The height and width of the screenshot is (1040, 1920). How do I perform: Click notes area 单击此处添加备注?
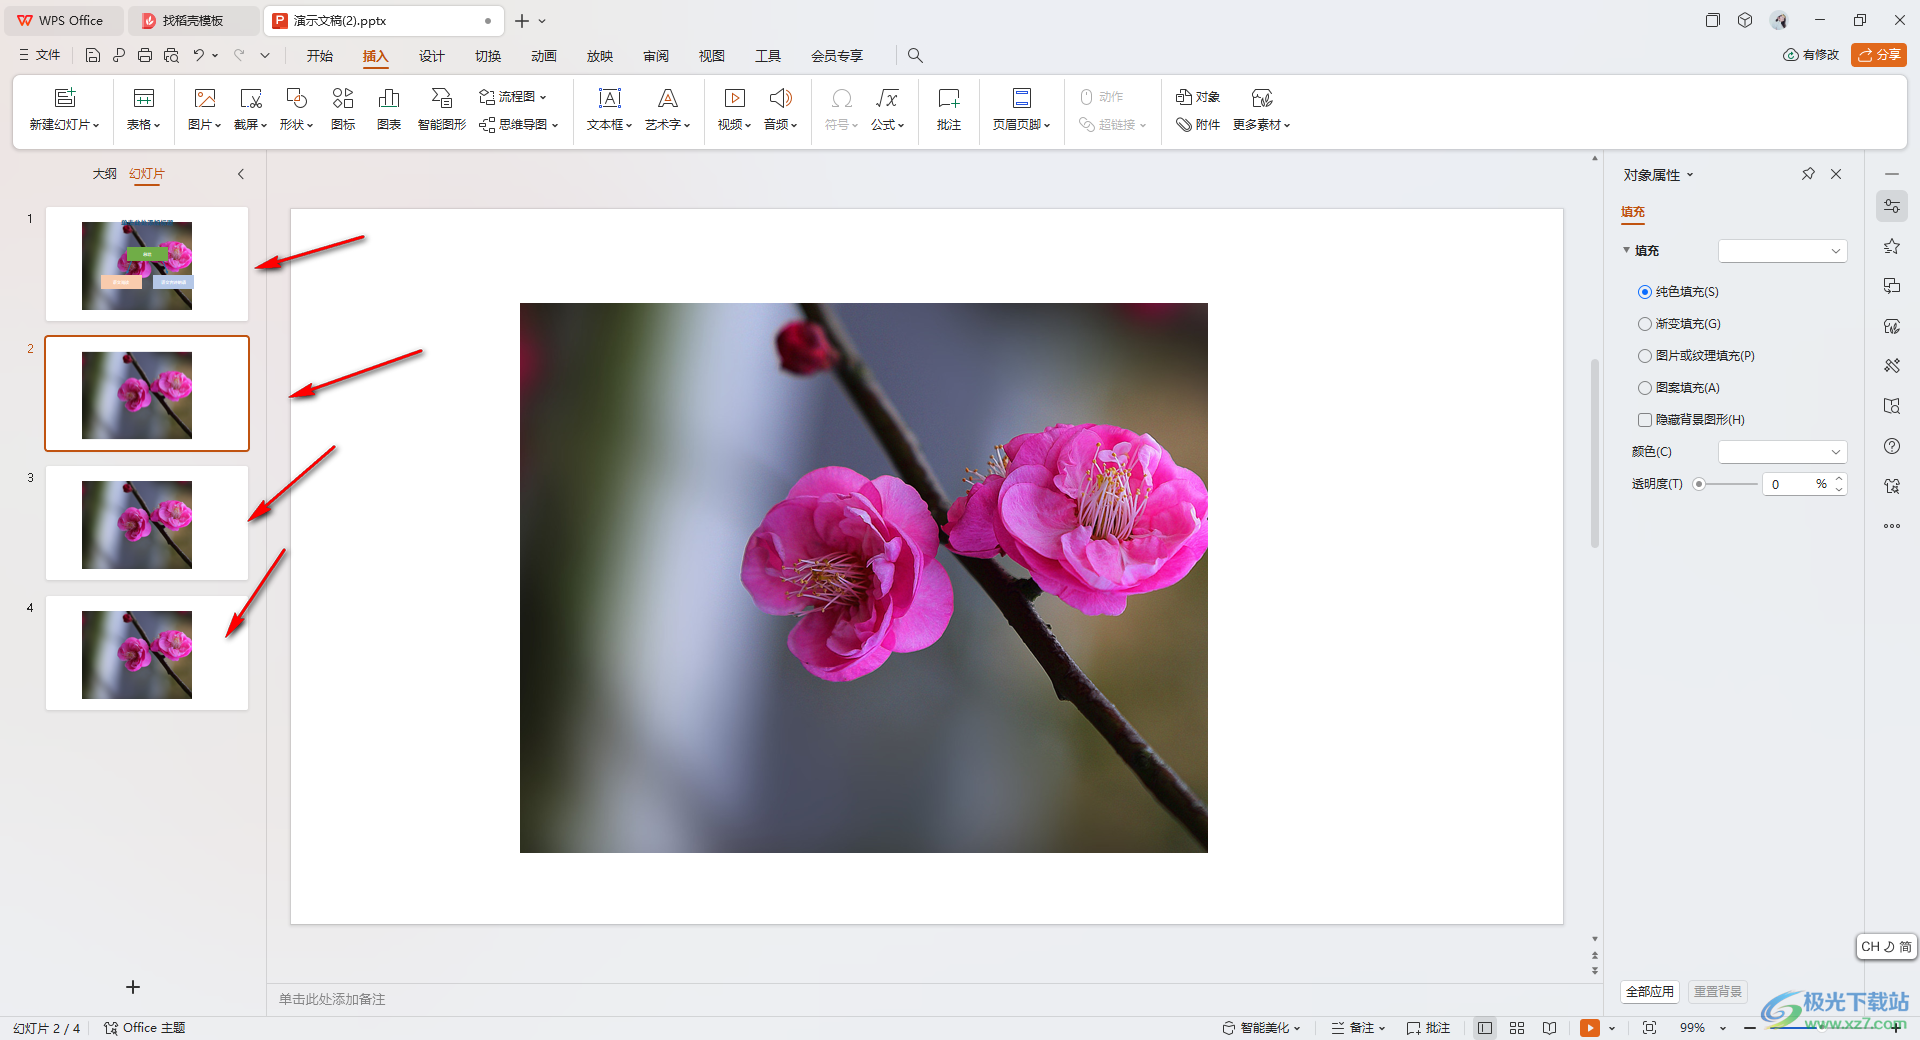(x=332, y=999)
